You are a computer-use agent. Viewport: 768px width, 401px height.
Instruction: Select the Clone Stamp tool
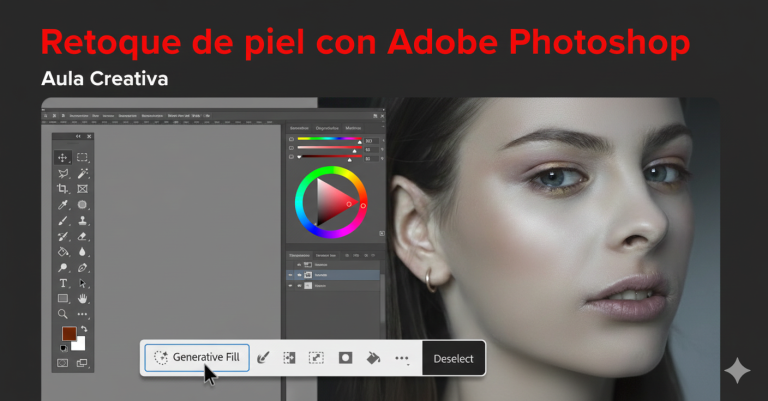coord(82,221)
